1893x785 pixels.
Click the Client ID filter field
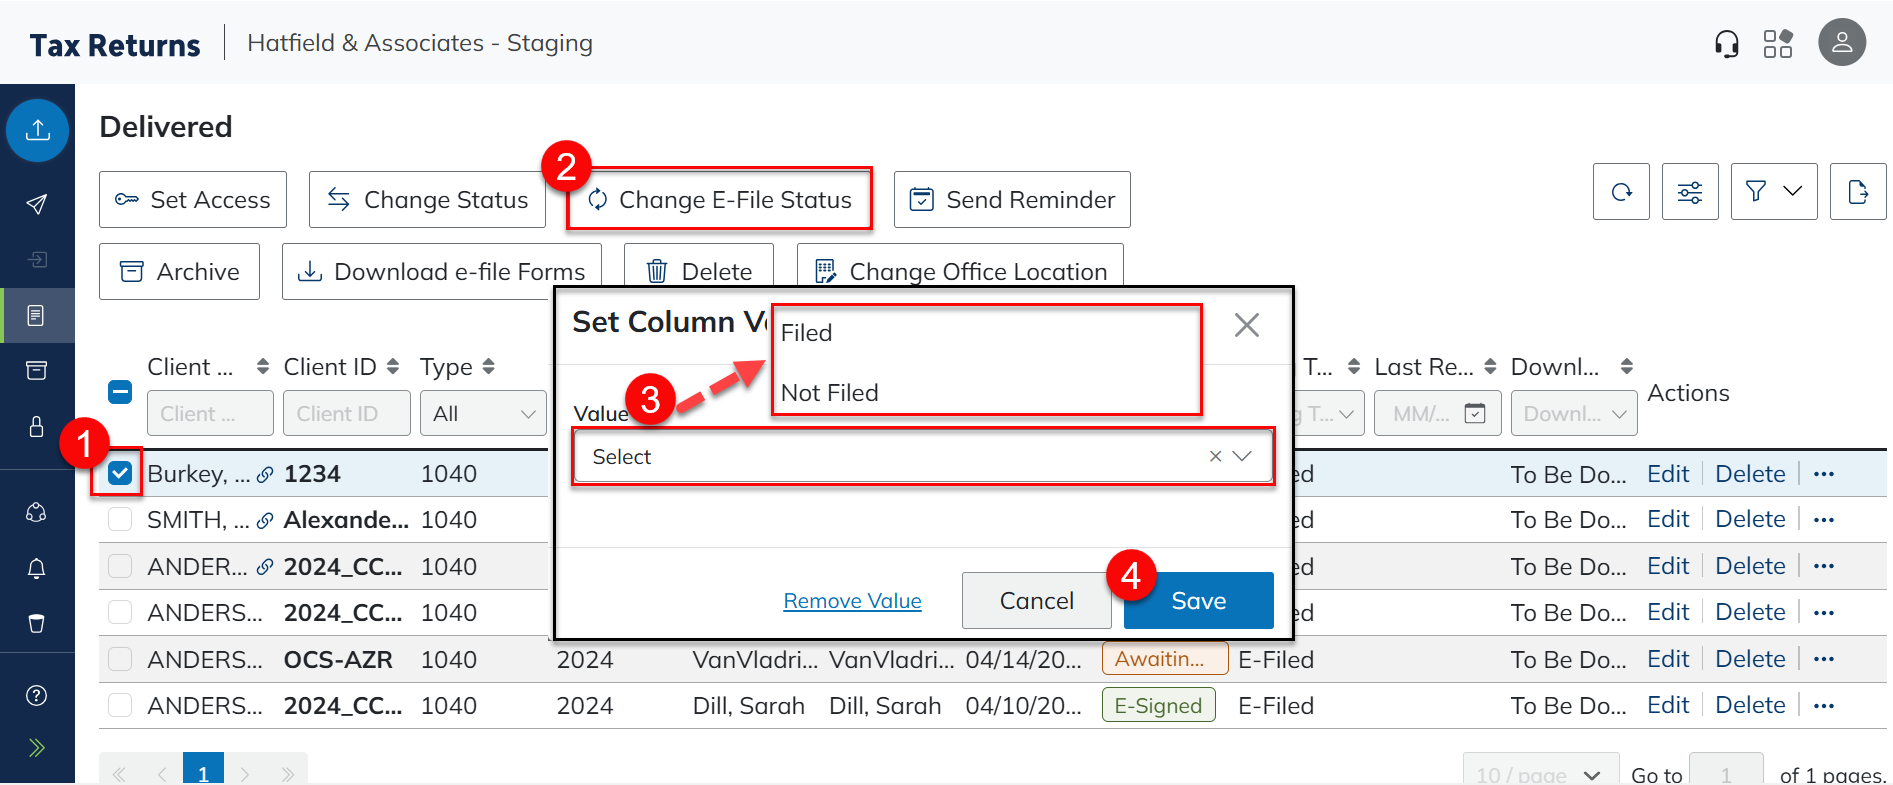(347, 414)
